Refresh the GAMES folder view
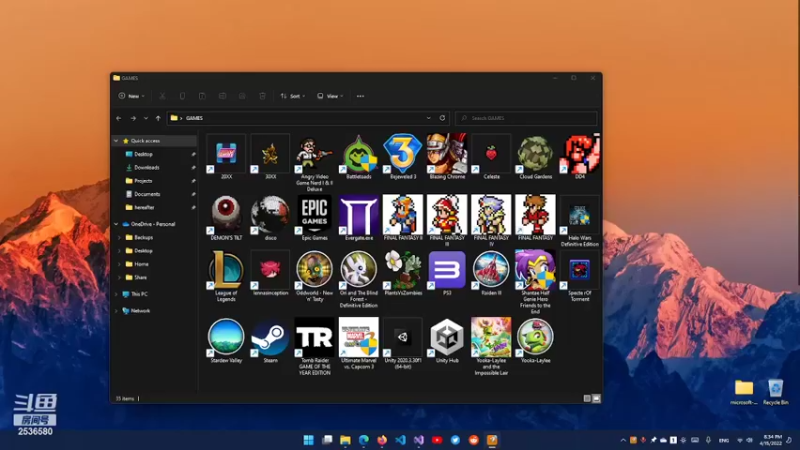The width and height of the screenshot is (800, 450). tap(442, 118)
